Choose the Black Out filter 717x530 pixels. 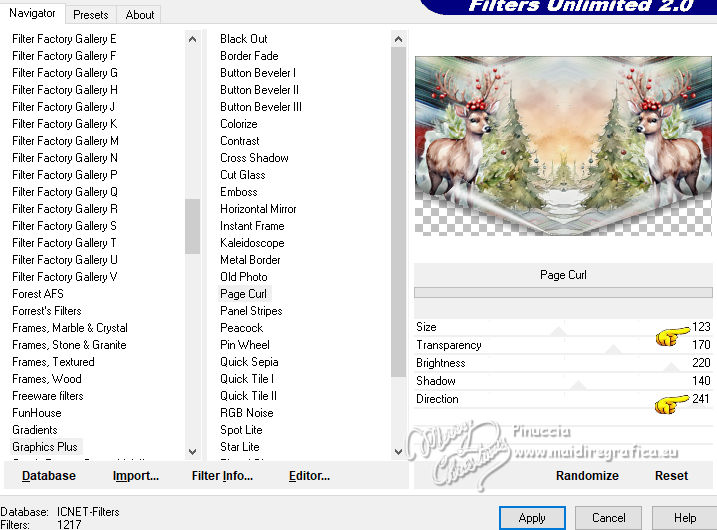click(244, 39)
